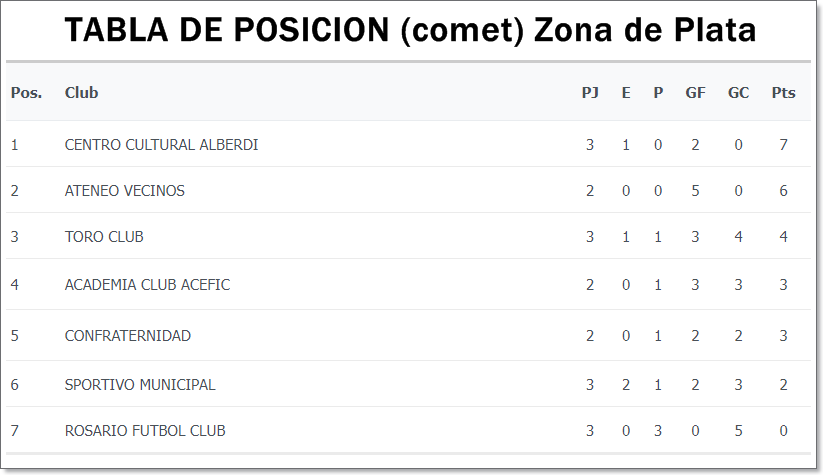Select the Club column header
Screen dimensions: 823x475
[81, 93]
